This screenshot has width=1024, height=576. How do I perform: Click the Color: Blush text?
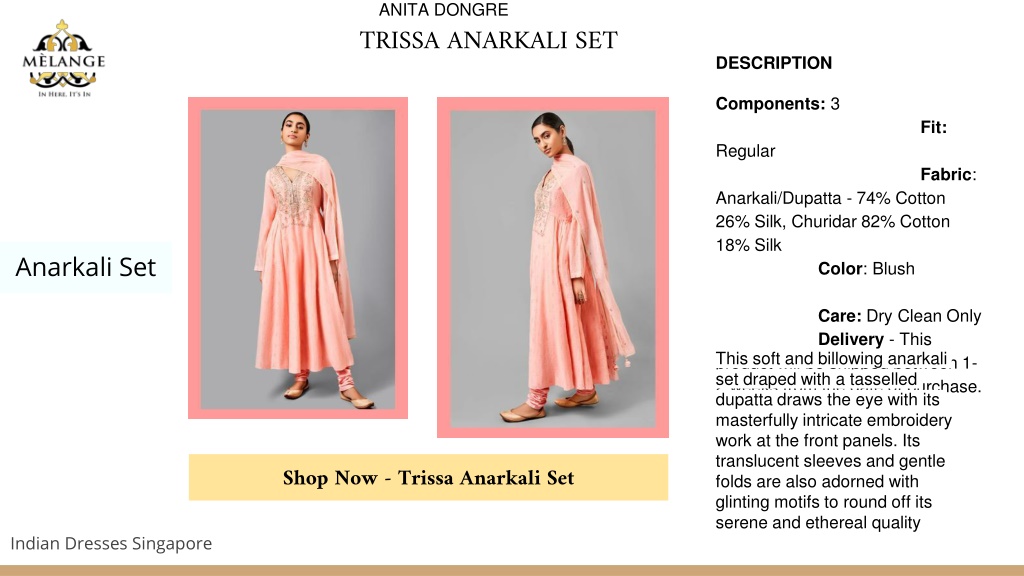tap(867, 268)
